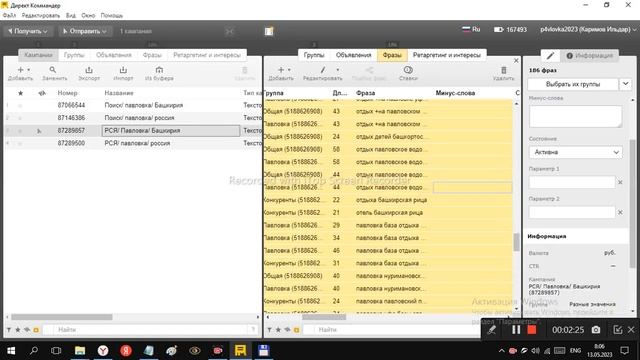Image resolution: width=640 pixels, height=360 pixels.
Task: Open the Ru language selector
Action: 471,29
